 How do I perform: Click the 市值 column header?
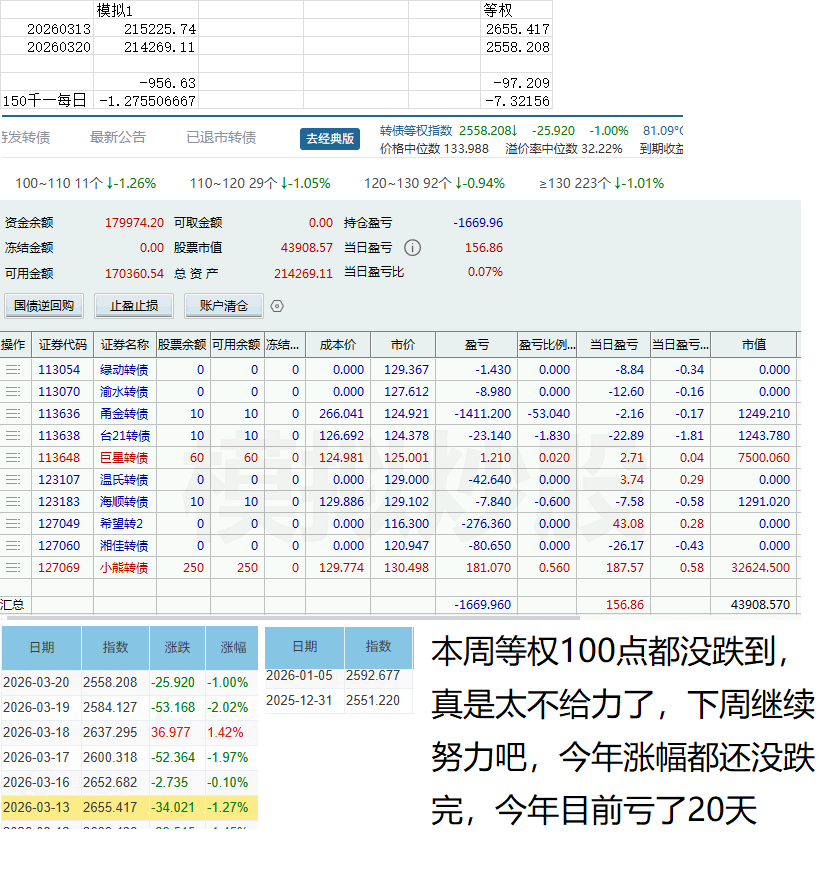click(x=753, y=345)
